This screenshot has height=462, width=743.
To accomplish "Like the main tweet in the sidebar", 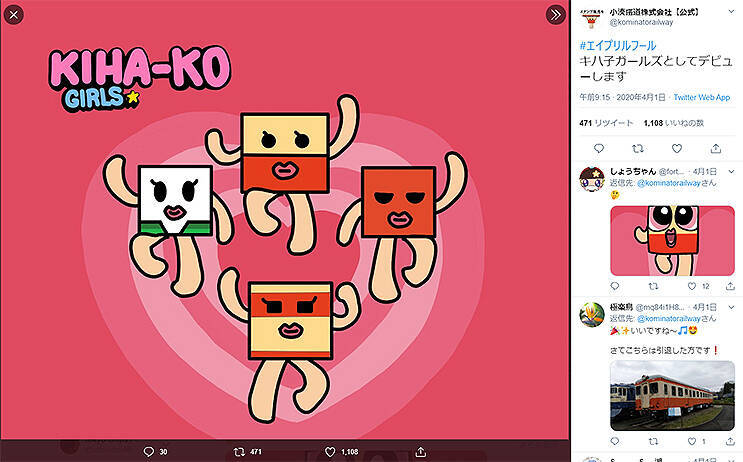I will pos(676,148).
